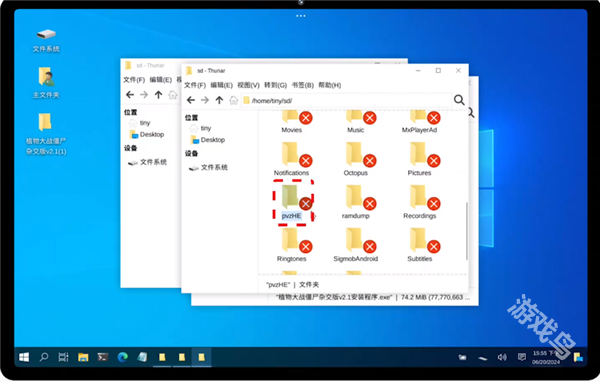The width and height of the screenshot is (600, 381).
Task: Select the Octopus folder
Action: 356,159
